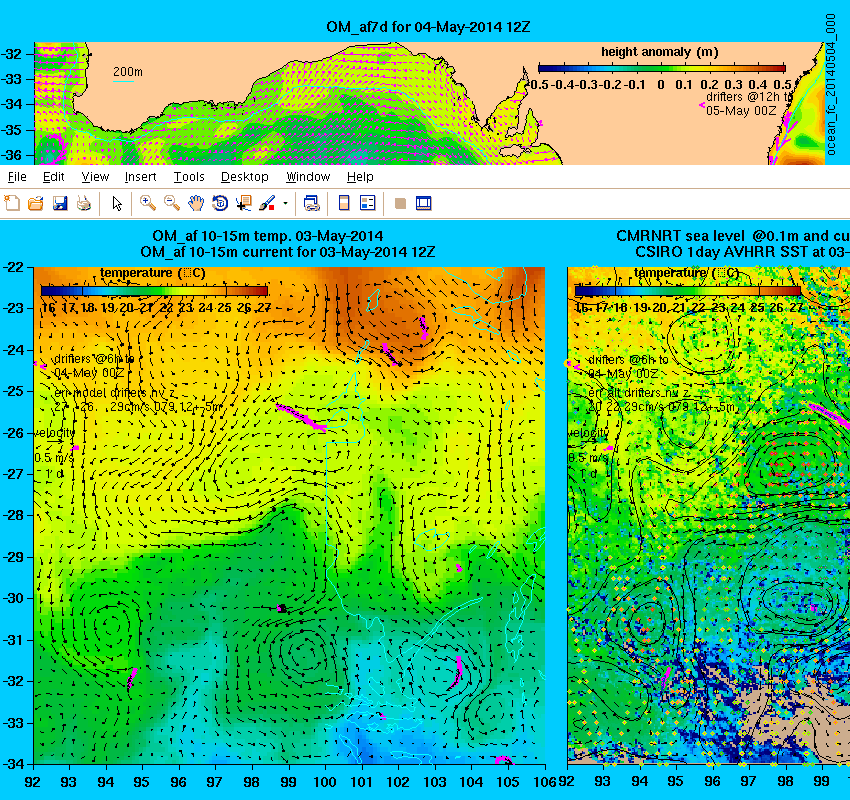Enable the Rotate 3D tool

tap(220, 203)
